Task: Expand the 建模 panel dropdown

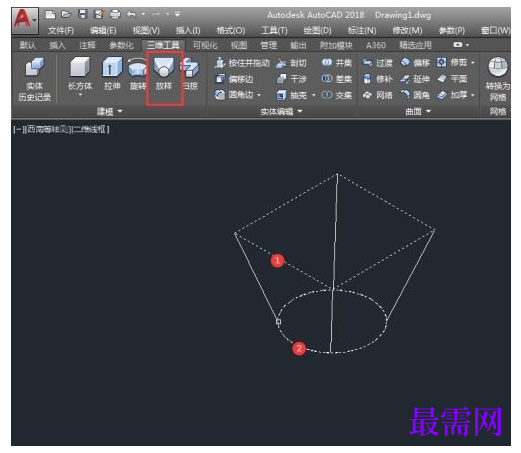Action: [x=120, y=111]
